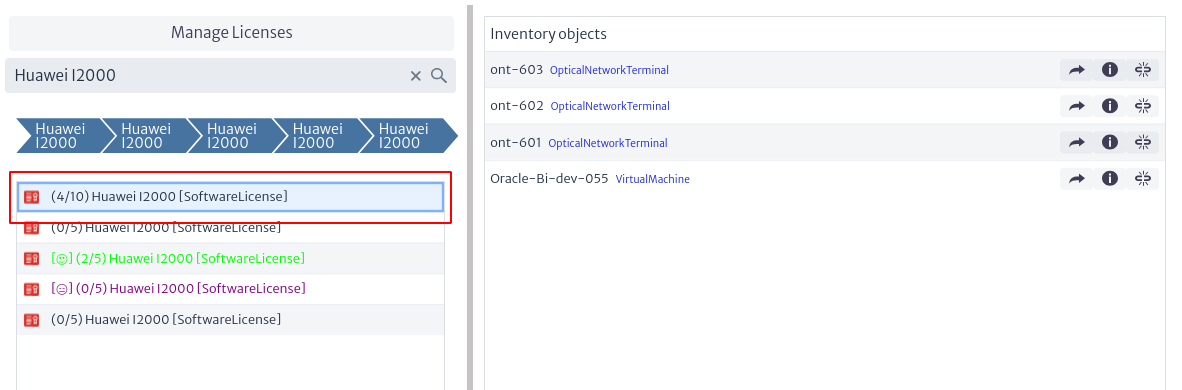Select the purple (0/5) Huawei I2000 license
The image size is (1182, 390).
point(231,289)
